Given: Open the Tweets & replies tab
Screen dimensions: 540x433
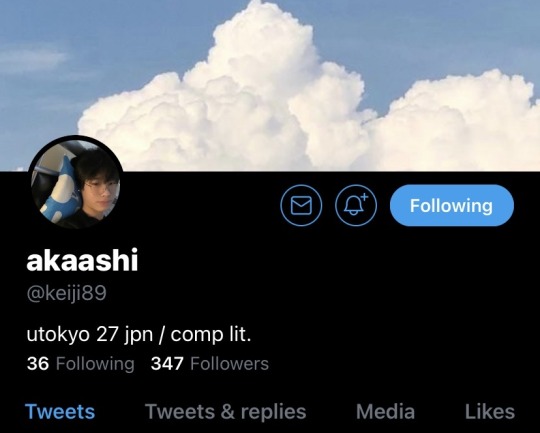Looking at the screenshot, I should click(226, 411).
